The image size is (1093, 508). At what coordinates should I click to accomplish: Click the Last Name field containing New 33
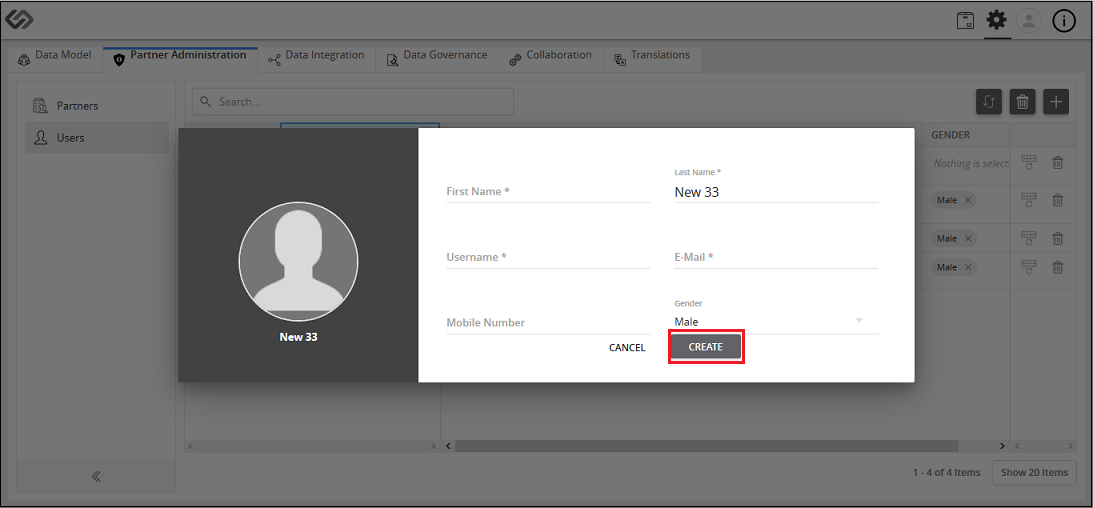tap(776, 192)
